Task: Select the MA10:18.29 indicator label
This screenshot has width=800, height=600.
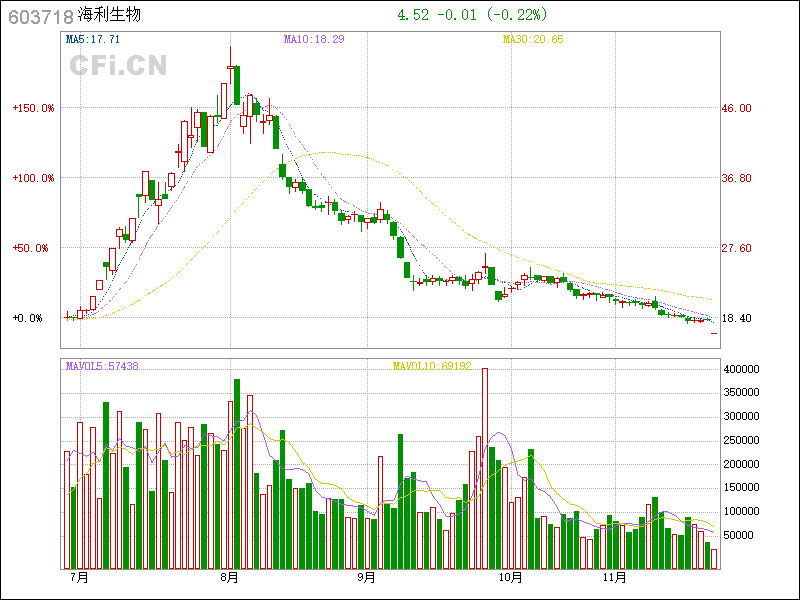Action: 314,39
